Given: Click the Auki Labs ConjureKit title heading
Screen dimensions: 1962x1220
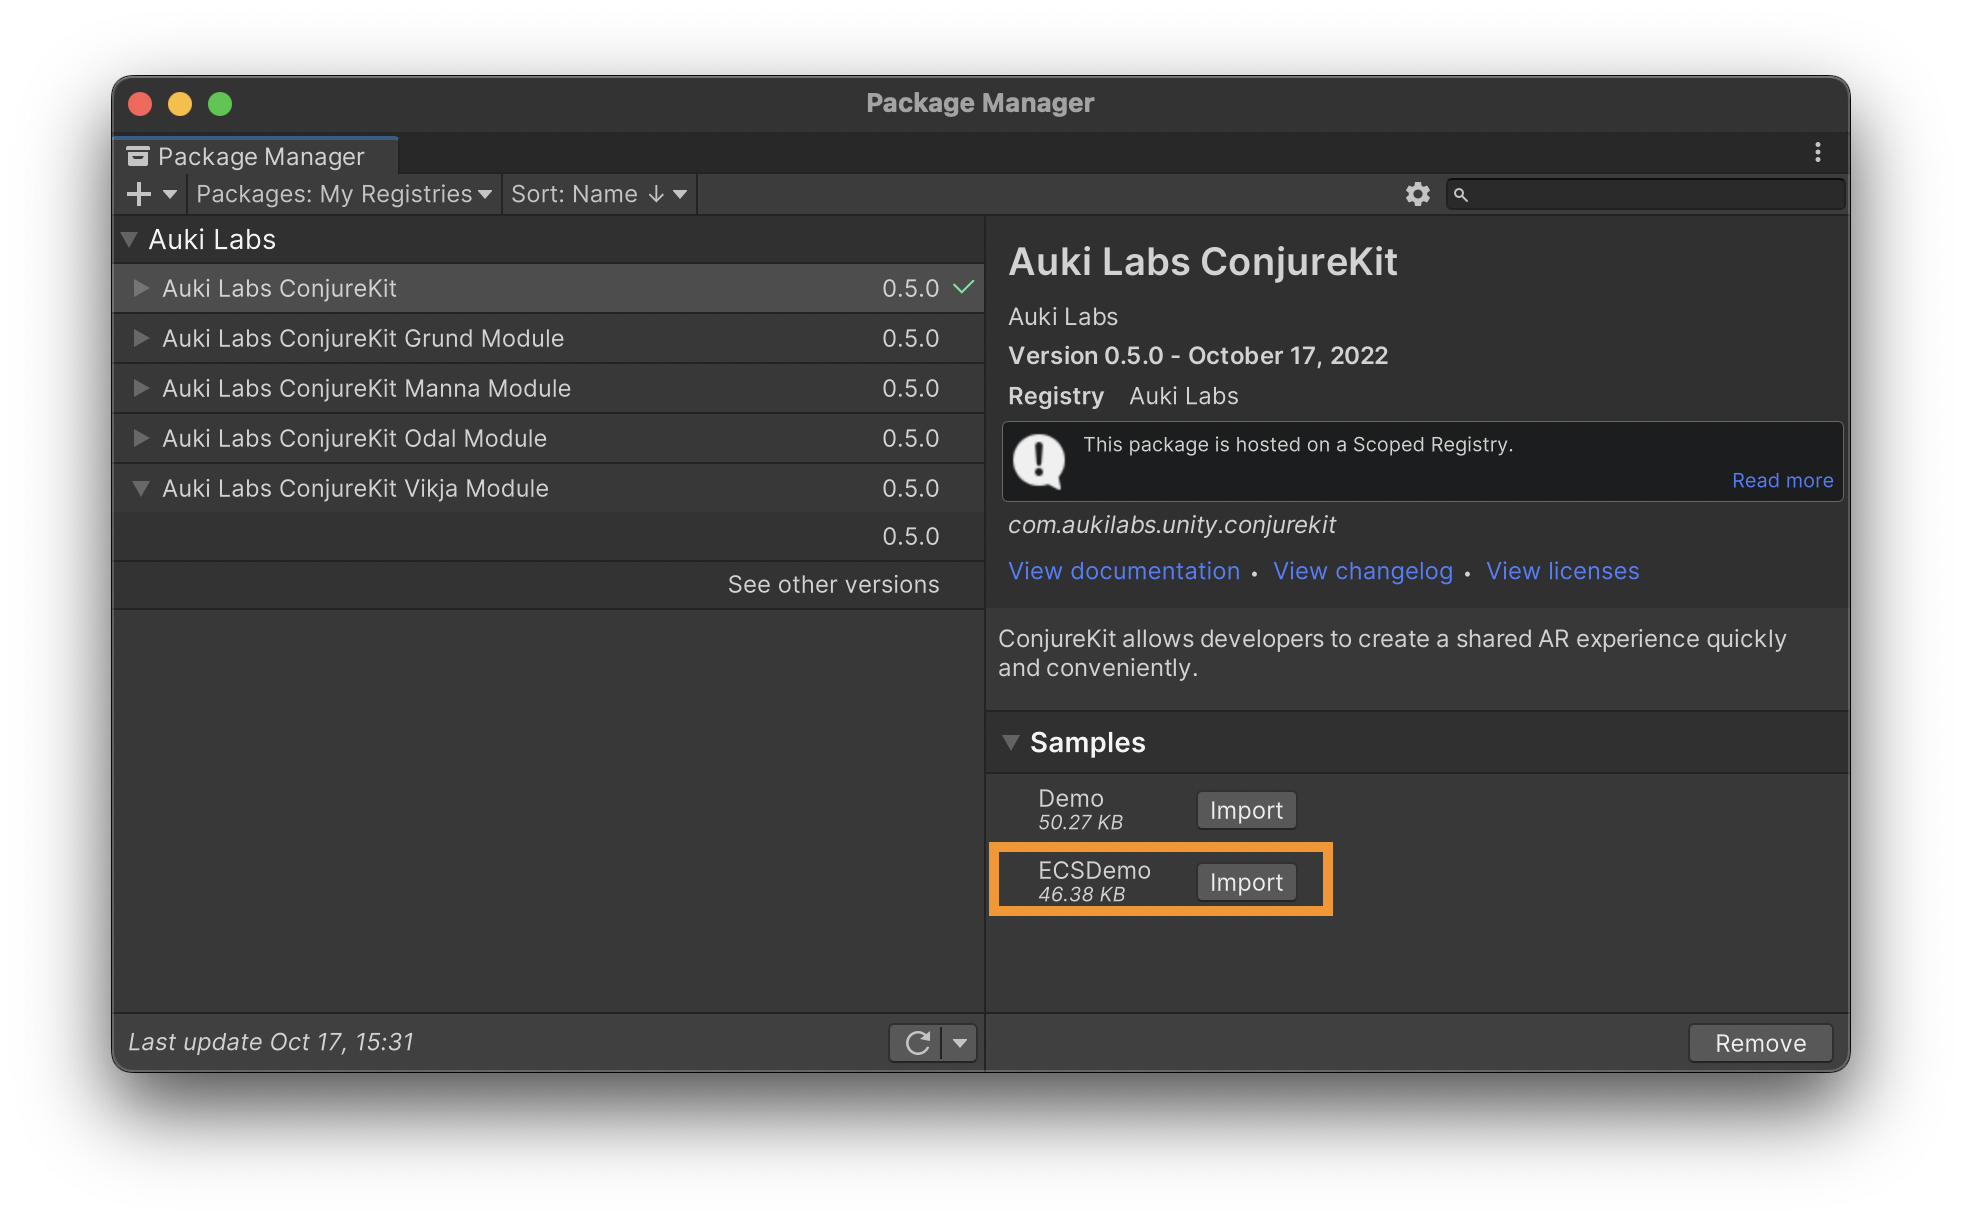Looking at the screenshot, I should pos(1202,262).
